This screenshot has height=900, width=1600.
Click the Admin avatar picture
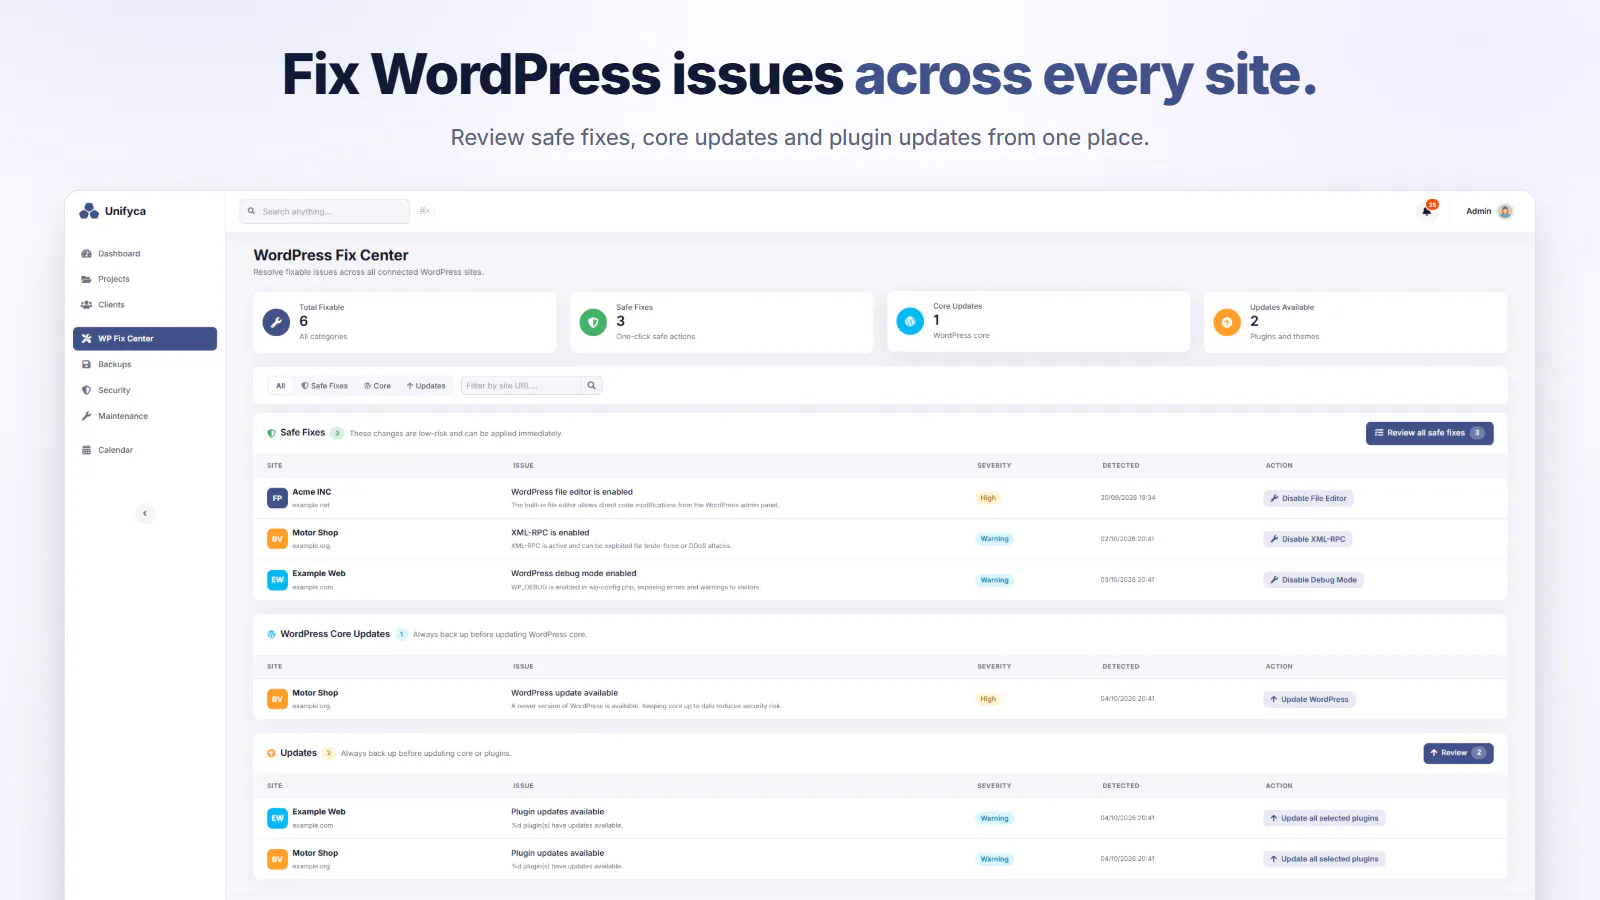coord(1505,211)
